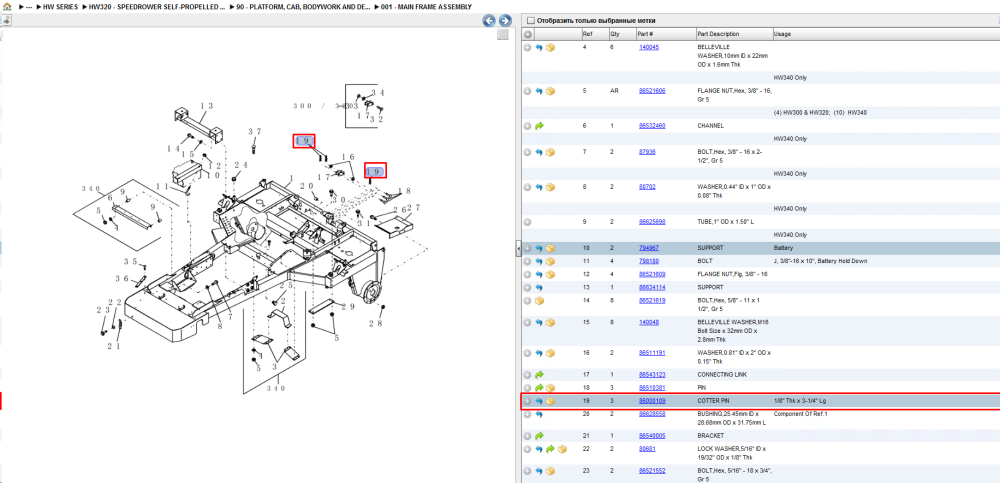Select the 'CONNECTING LINK' description text
The width and height of the screenshot is (1000, 483).
722,375
